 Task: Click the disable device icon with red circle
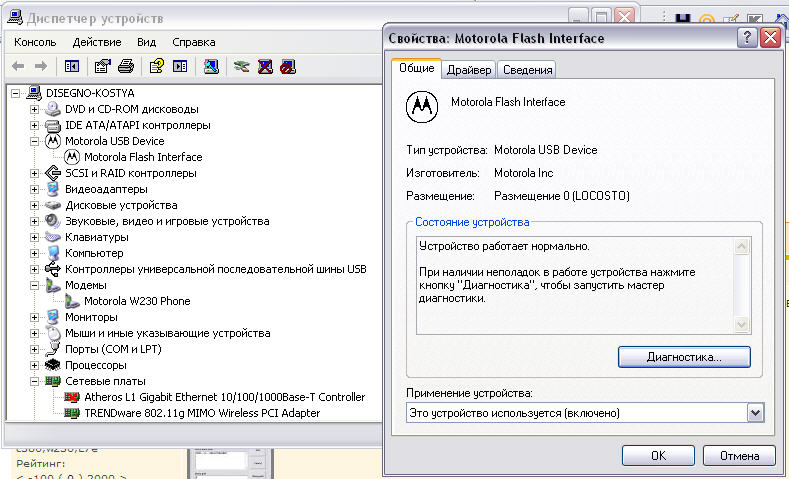288,66
